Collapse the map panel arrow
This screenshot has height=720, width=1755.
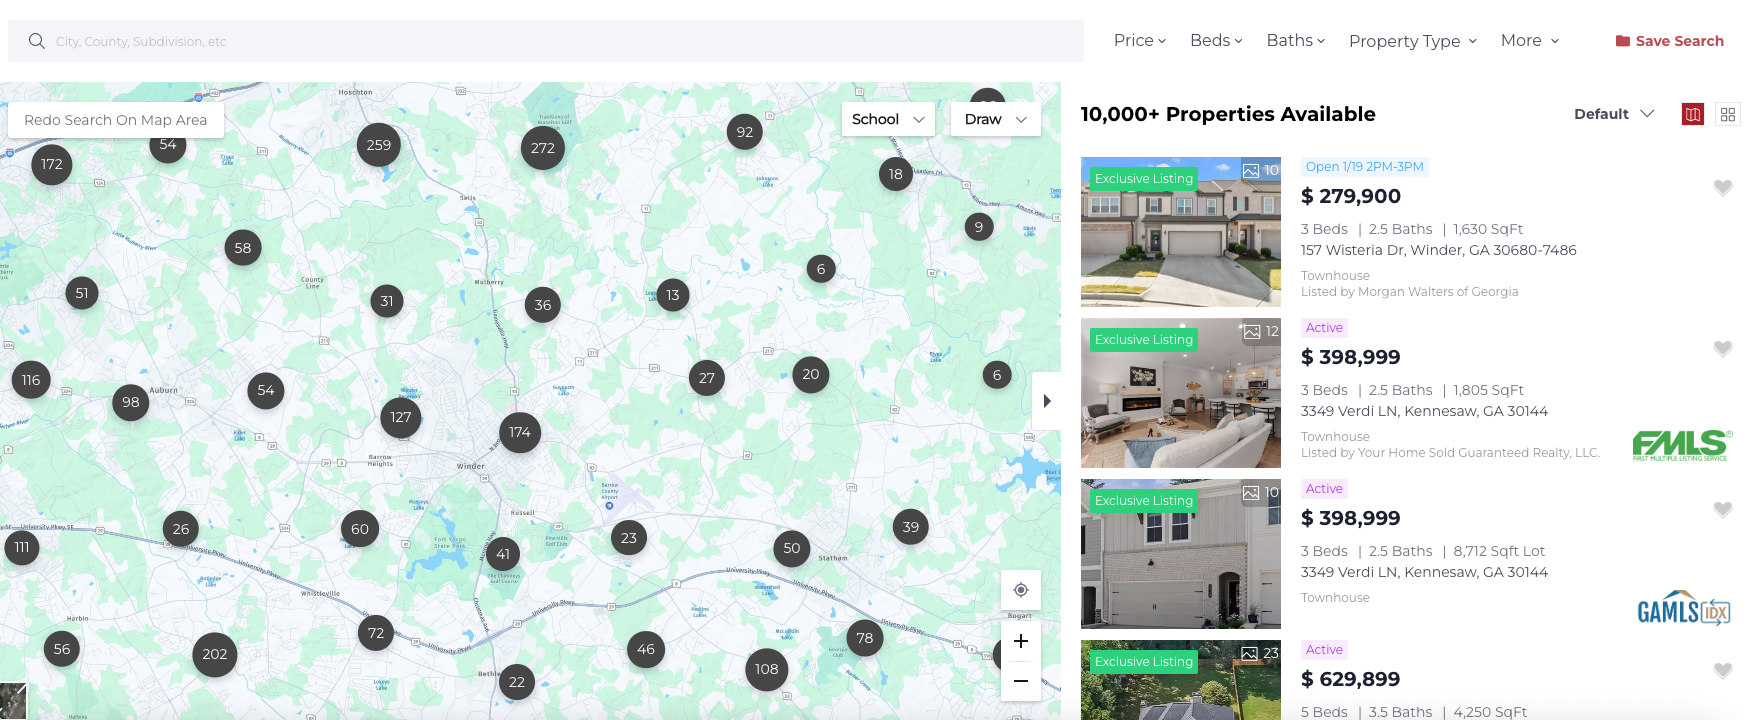1047,401
